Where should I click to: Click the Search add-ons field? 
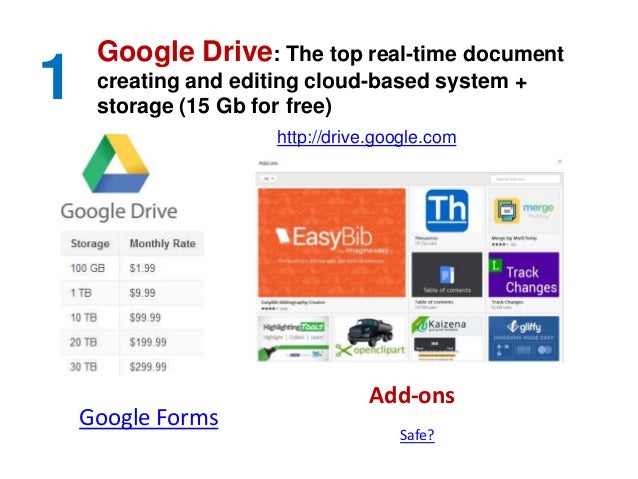pos(525,179)
